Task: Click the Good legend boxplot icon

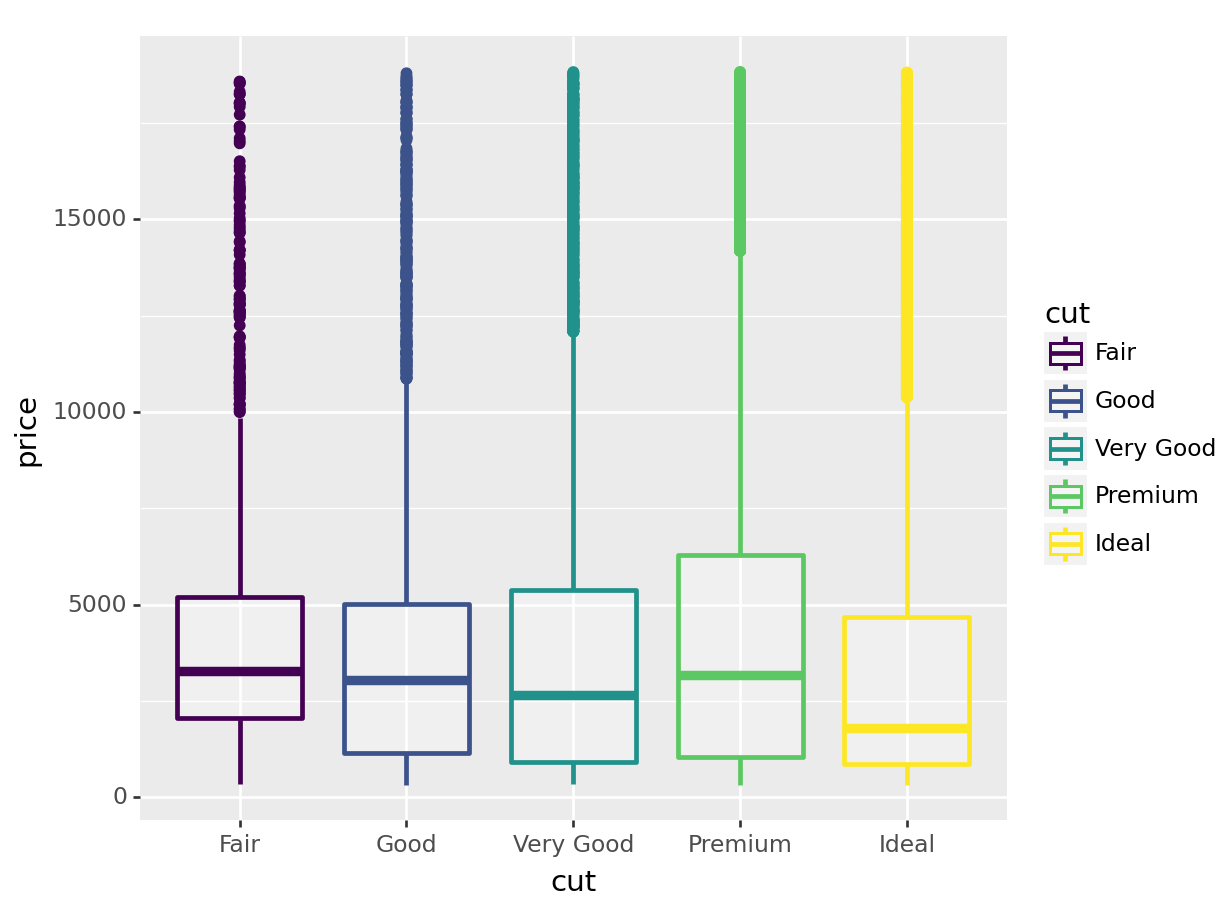Action: (1065, 401)
